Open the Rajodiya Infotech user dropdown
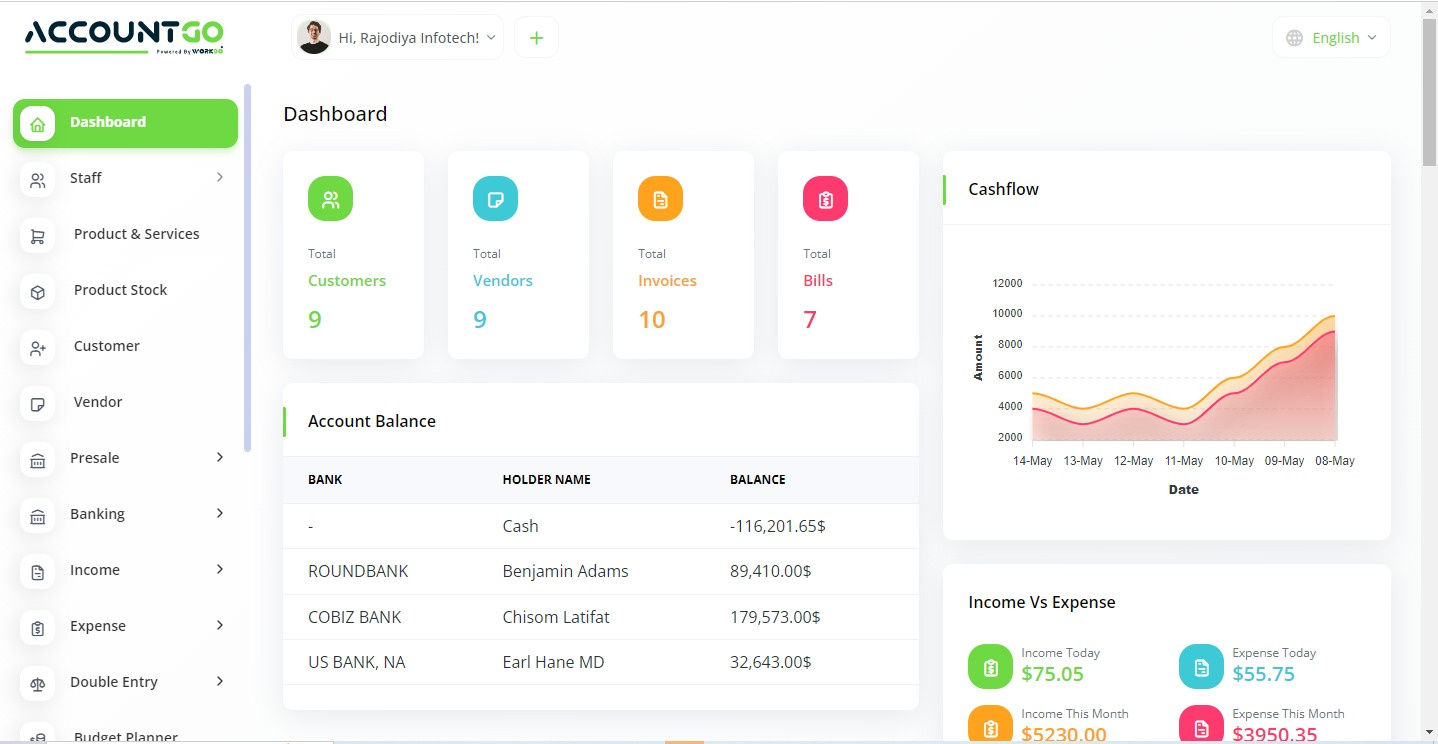 398,38
